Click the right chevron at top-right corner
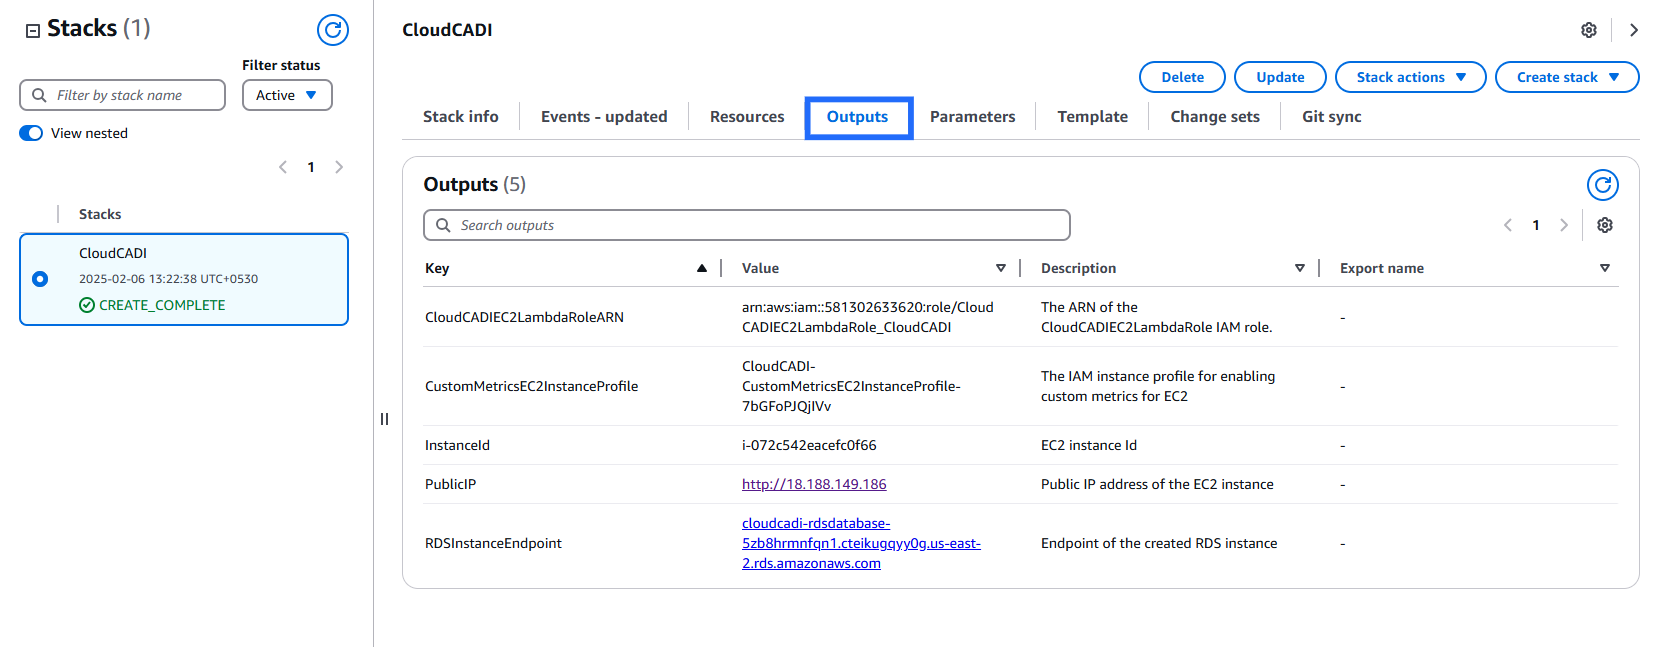The height and width of the screenshot is (647, 1656). [1633, 30]
